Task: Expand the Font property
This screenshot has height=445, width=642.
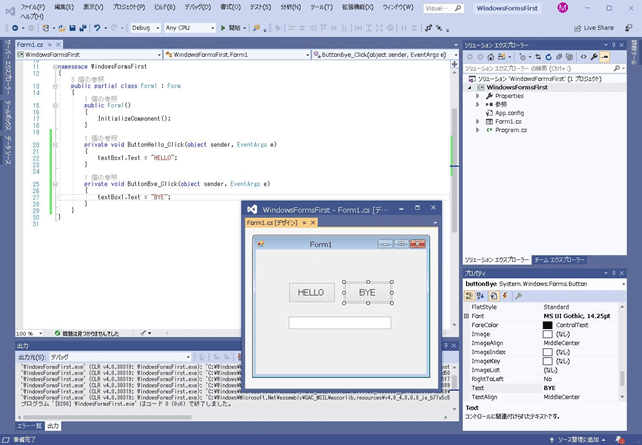Action: 466,316
